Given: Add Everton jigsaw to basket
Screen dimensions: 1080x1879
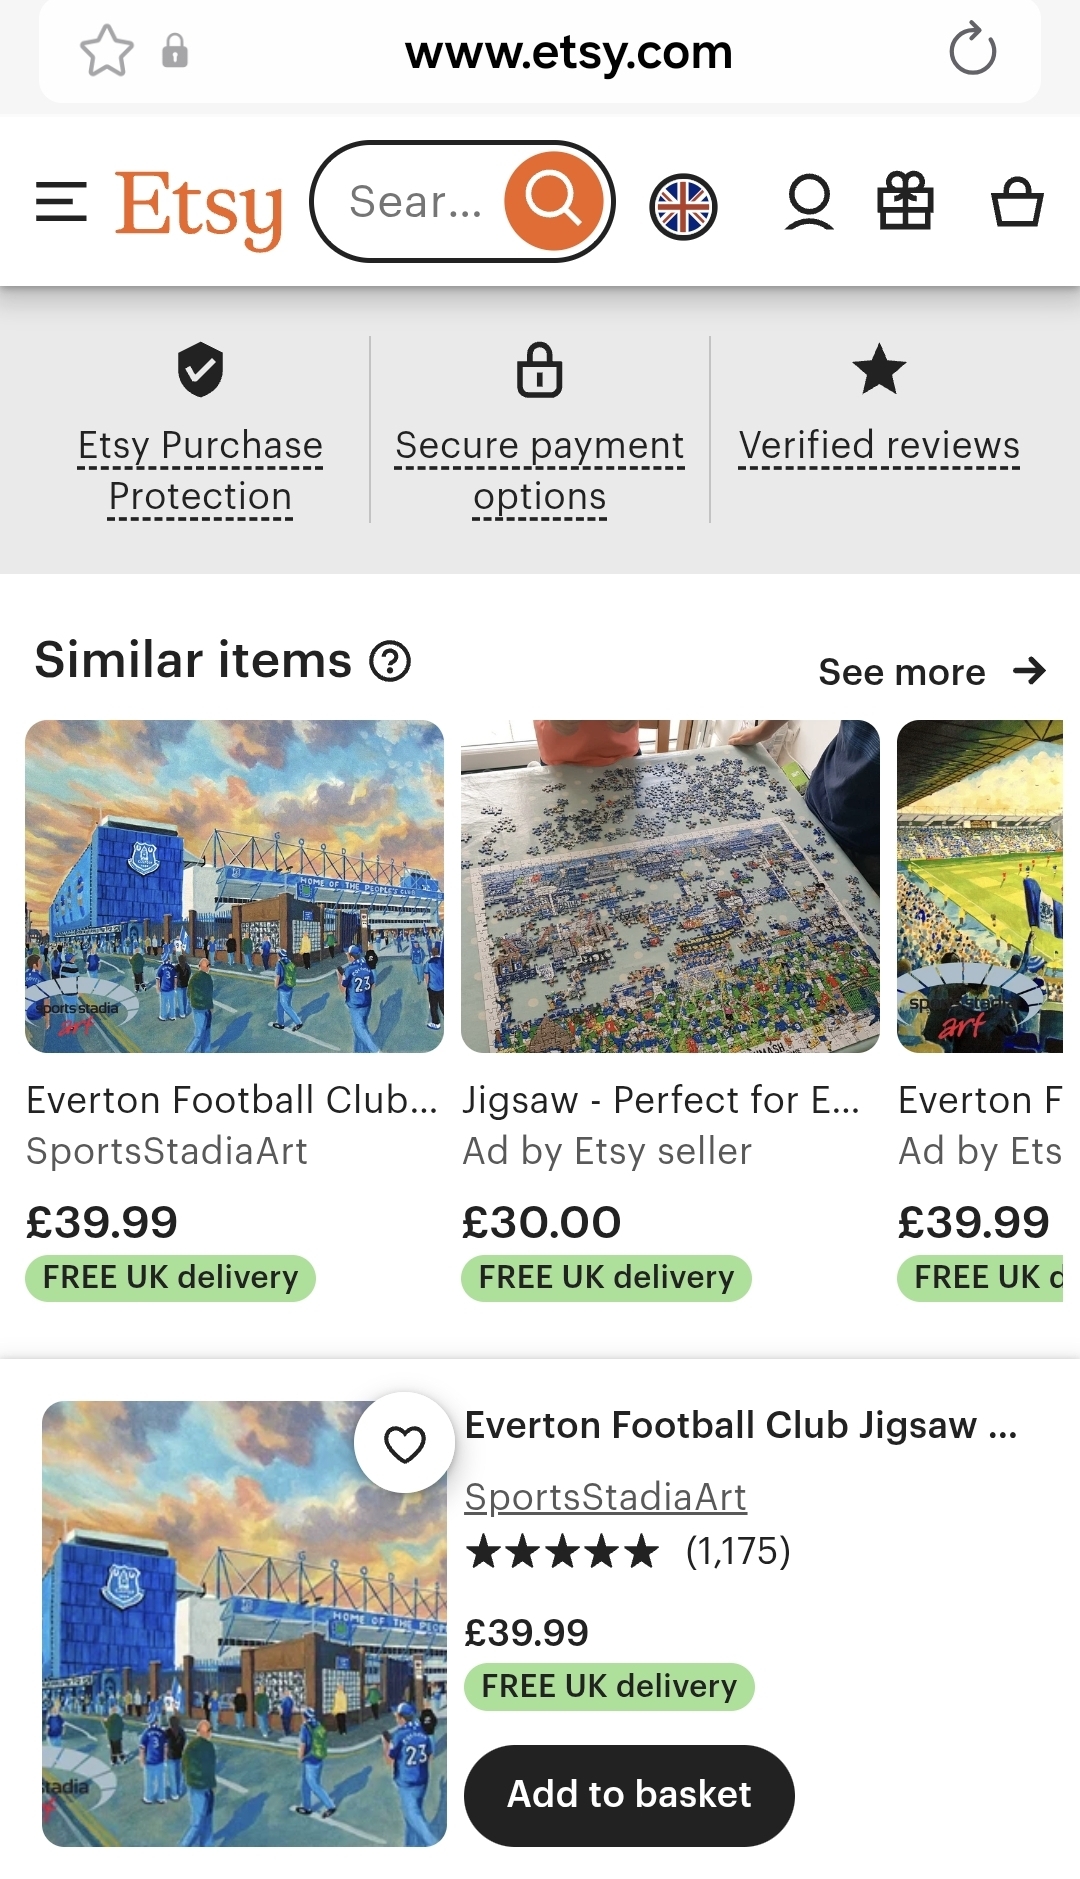Looking at the screenshot, I should (629, 1795).
